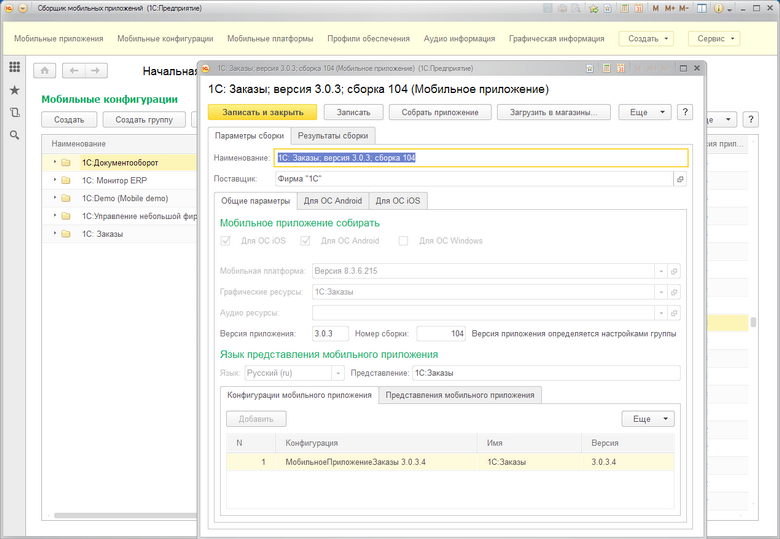Click Создать группу in the background list
Screen dimensions: 780x539
click(144, 119)
